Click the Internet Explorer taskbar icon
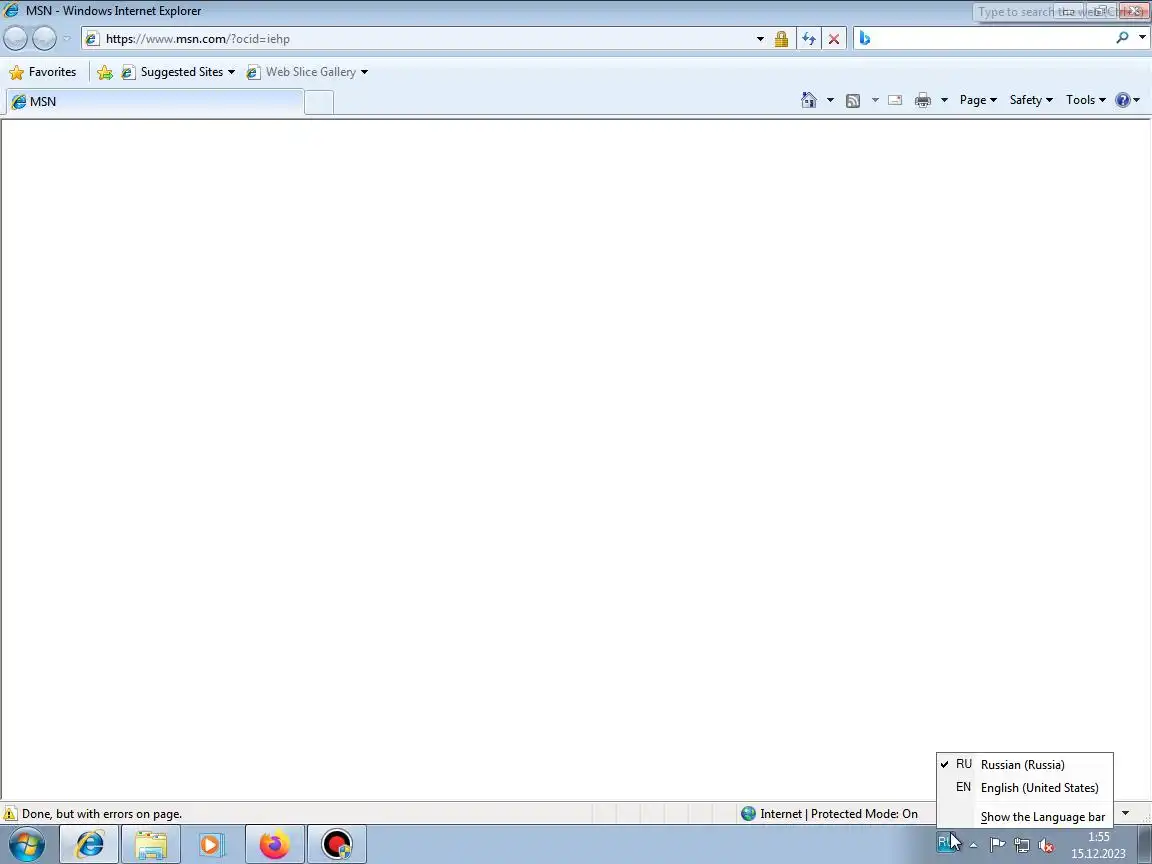 (89, 845)
